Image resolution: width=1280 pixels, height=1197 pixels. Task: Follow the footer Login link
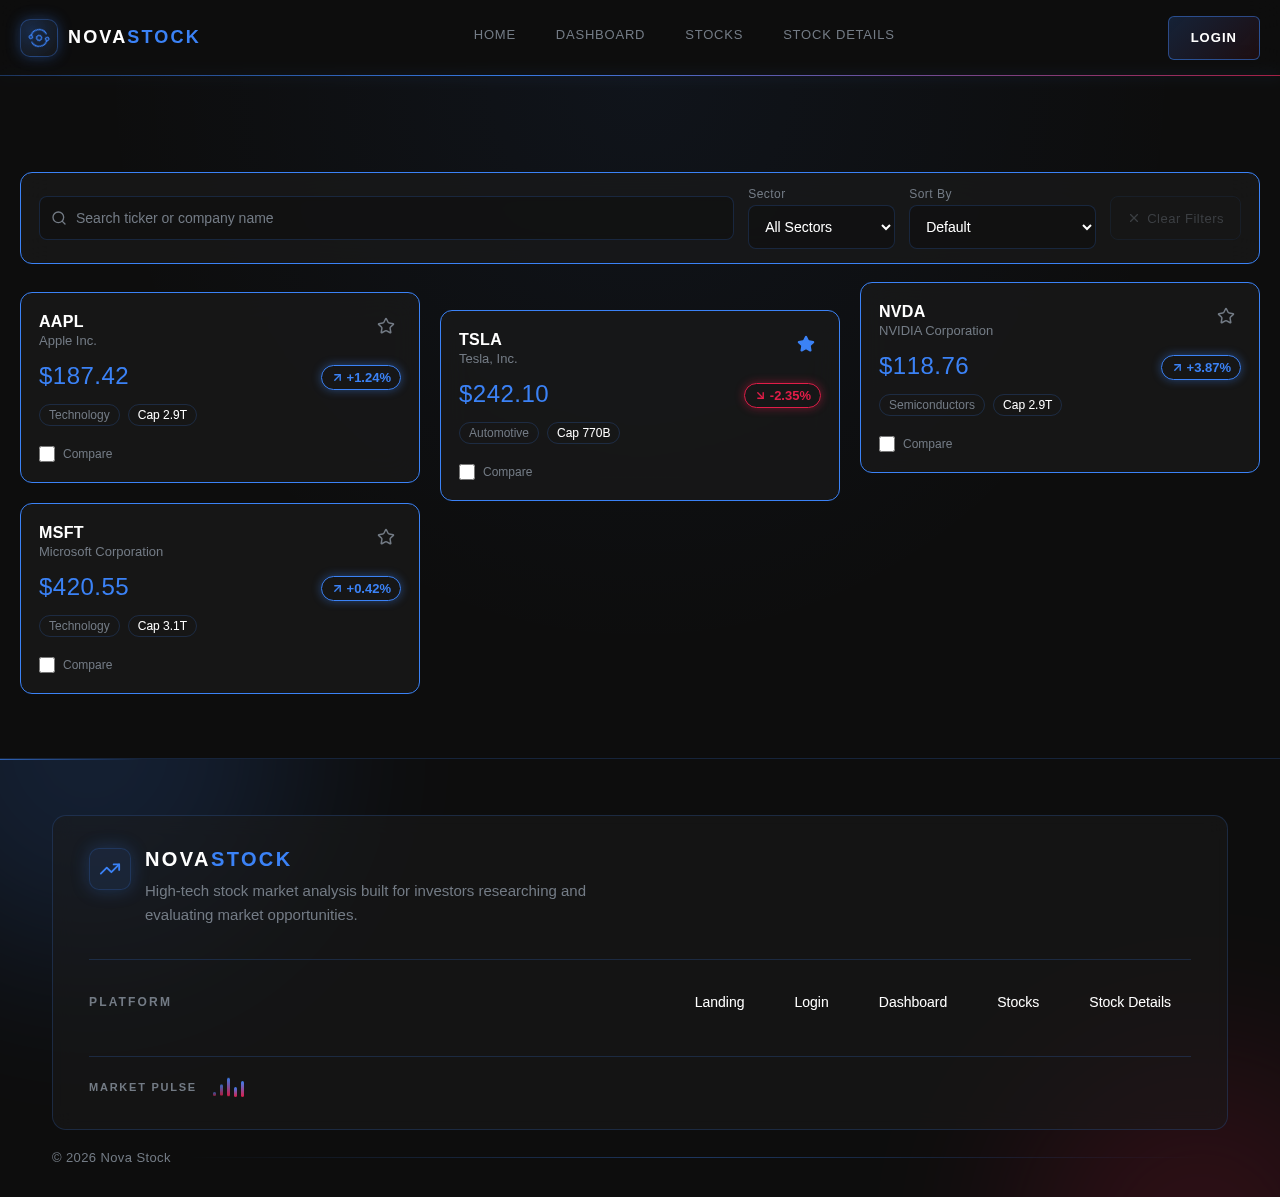tap(812, 1002)
